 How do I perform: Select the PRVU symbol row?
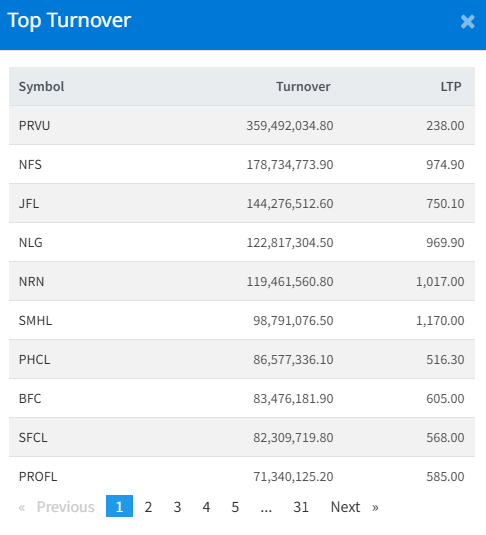[242, 125]
